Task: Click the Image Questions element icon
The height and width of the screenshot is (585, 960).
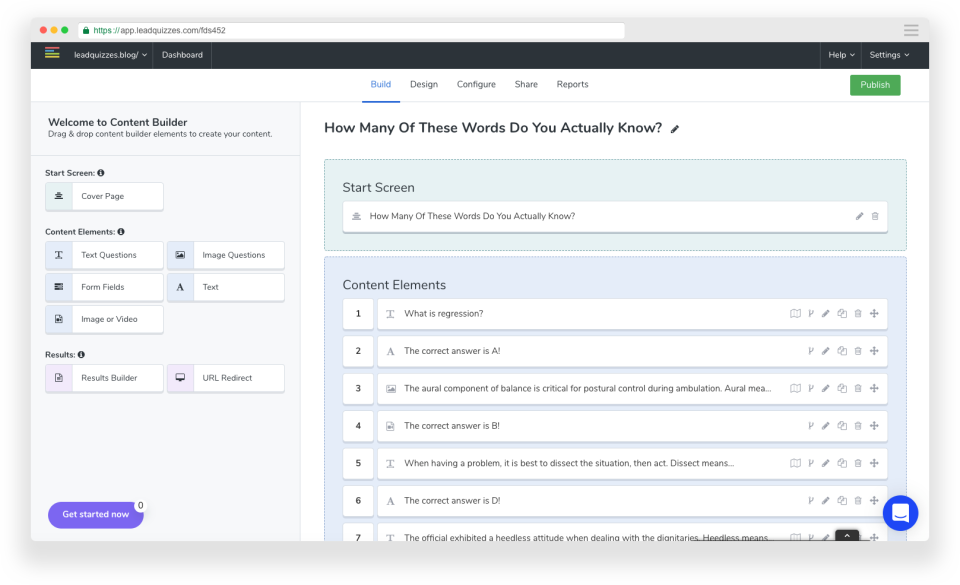Action: [x=183, y=255]
